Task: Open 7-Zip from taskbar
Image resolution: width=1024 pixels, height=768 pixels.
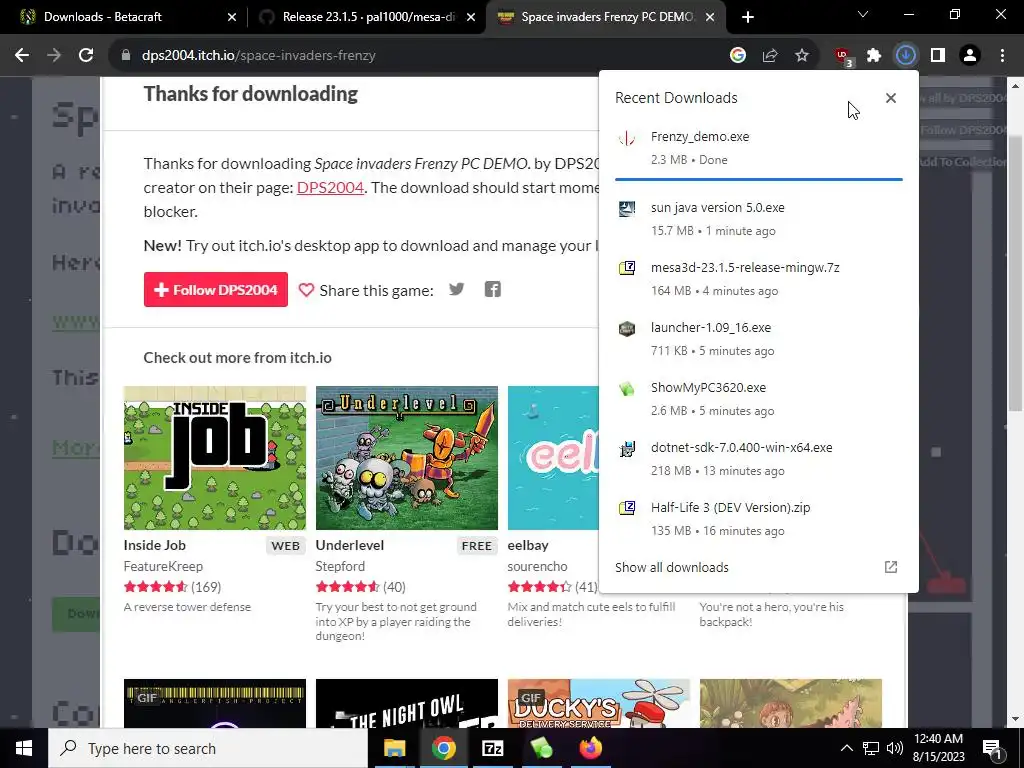Action: pos(492,748)
